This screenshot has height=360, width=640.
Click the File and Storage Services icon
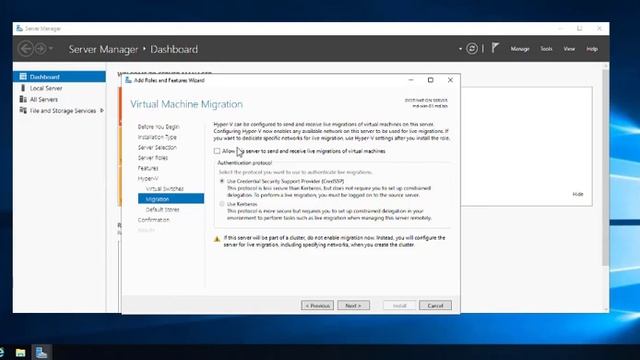pos(23,111)
